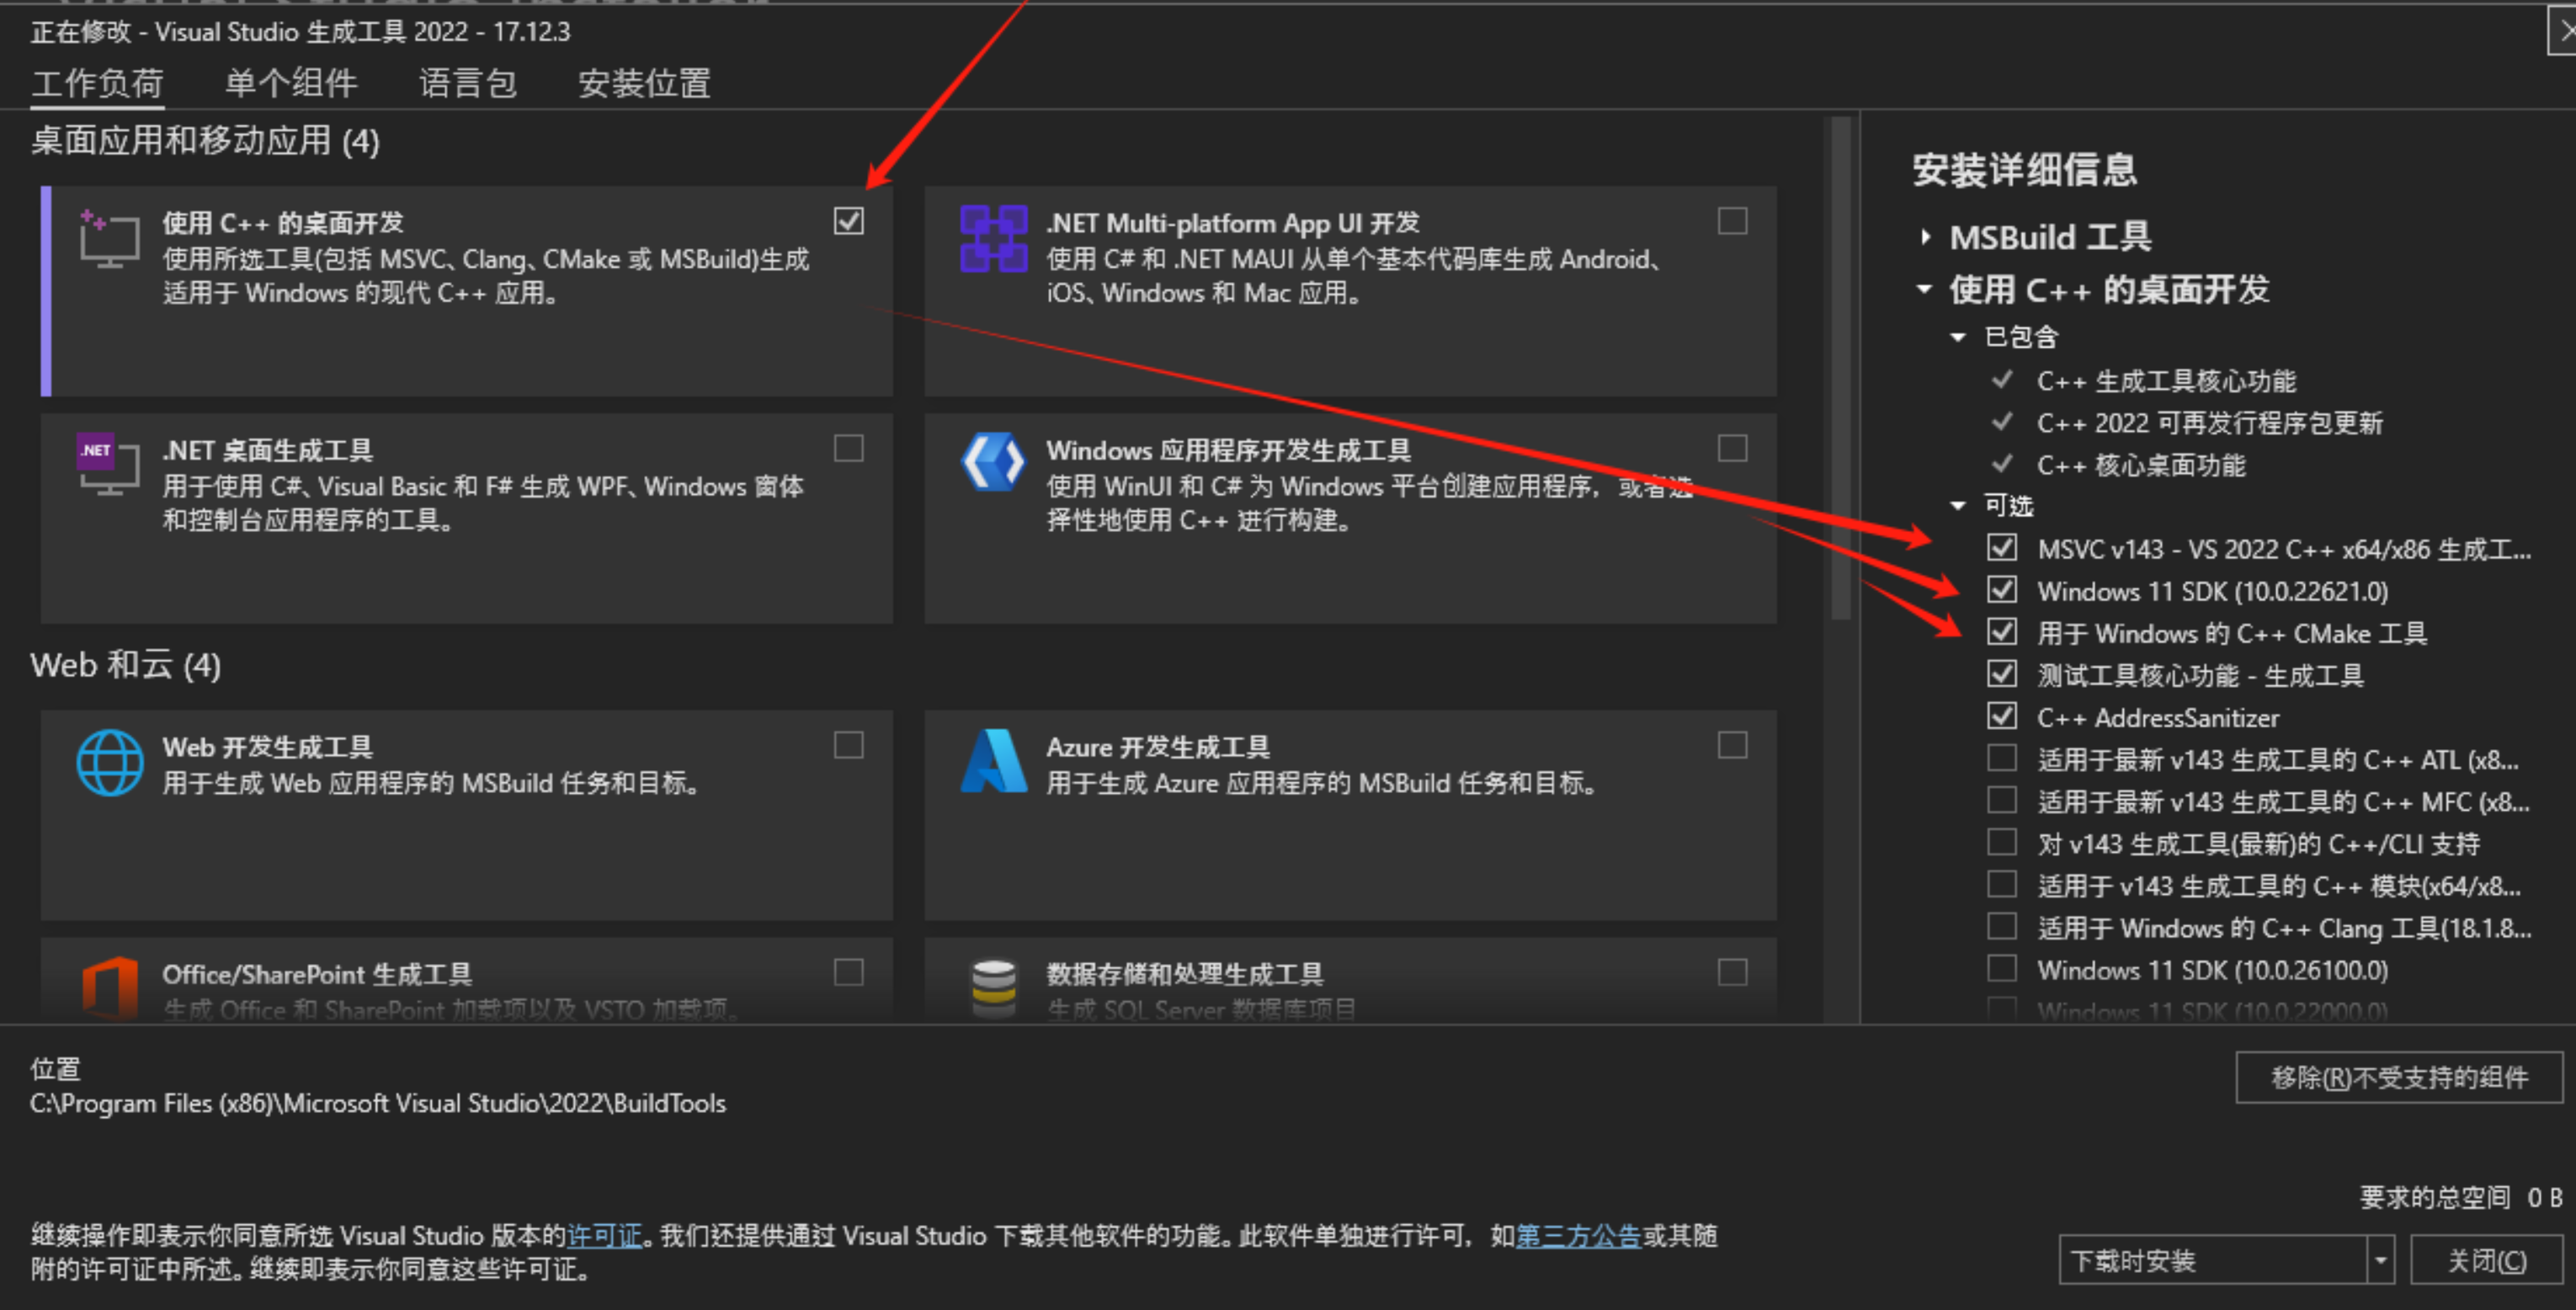Check the Windows 应用程序开发生成工具 checkbox
The width and height of the screenshot is (2576, 1310).
pos(1732,448)
